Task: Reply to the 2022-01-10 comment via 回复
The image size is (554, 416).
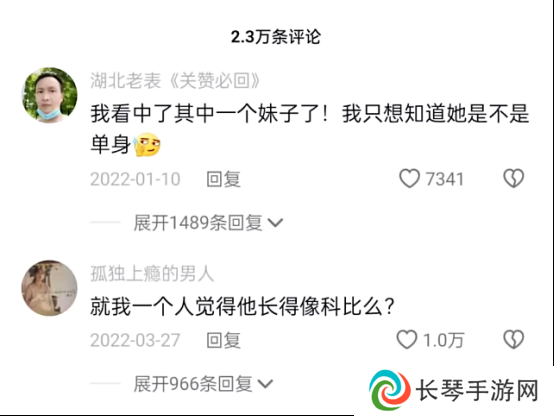Action: [223, 179]
